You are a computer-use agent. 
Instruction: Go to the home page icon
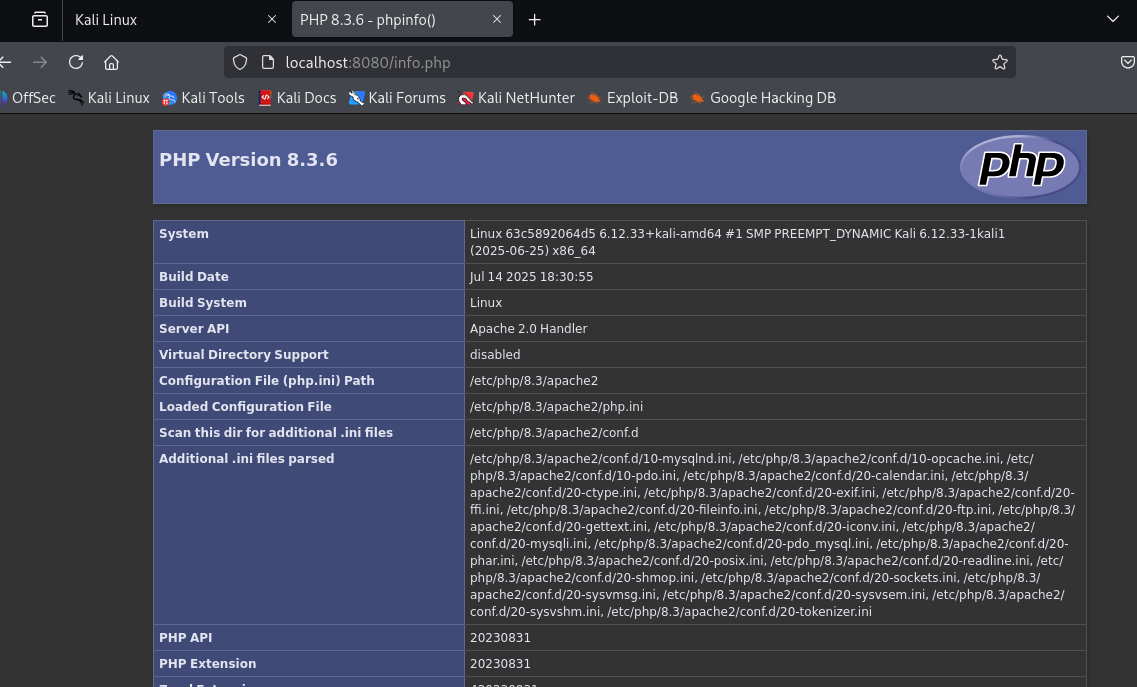pos(111,62)
